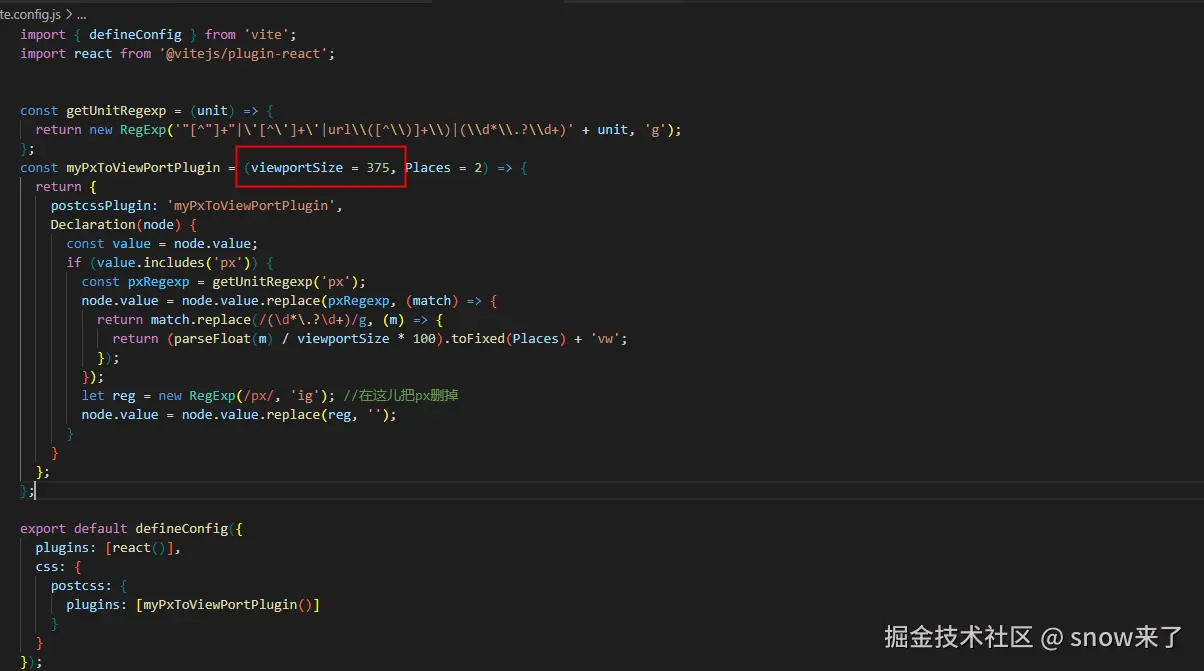Click the Chinese comment about deleting px
1204x671 pixels.
coord(400,395)
